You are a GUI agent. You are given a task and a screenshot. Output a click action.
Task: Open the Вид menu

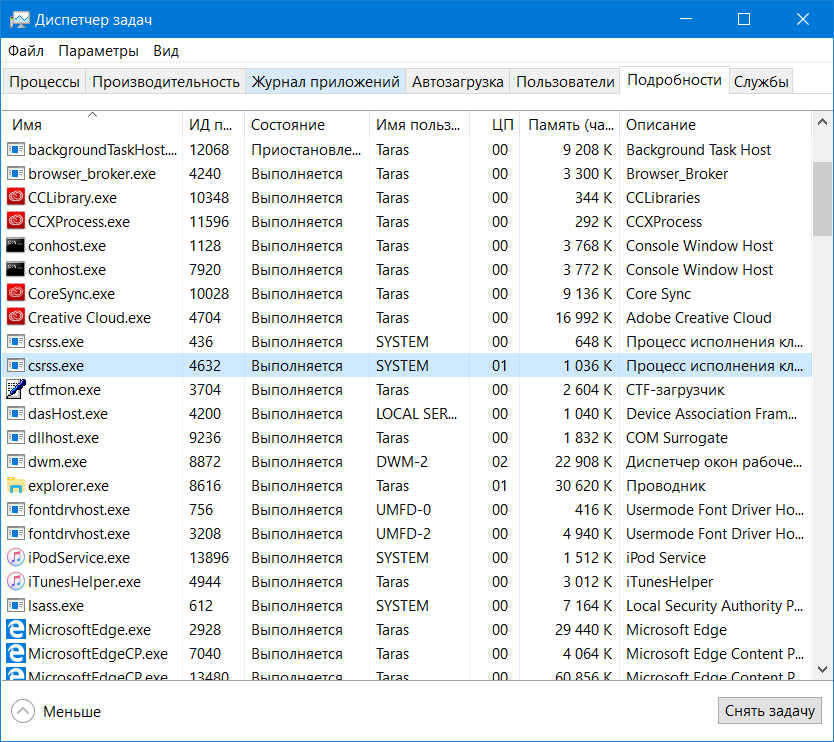point(166,51)
